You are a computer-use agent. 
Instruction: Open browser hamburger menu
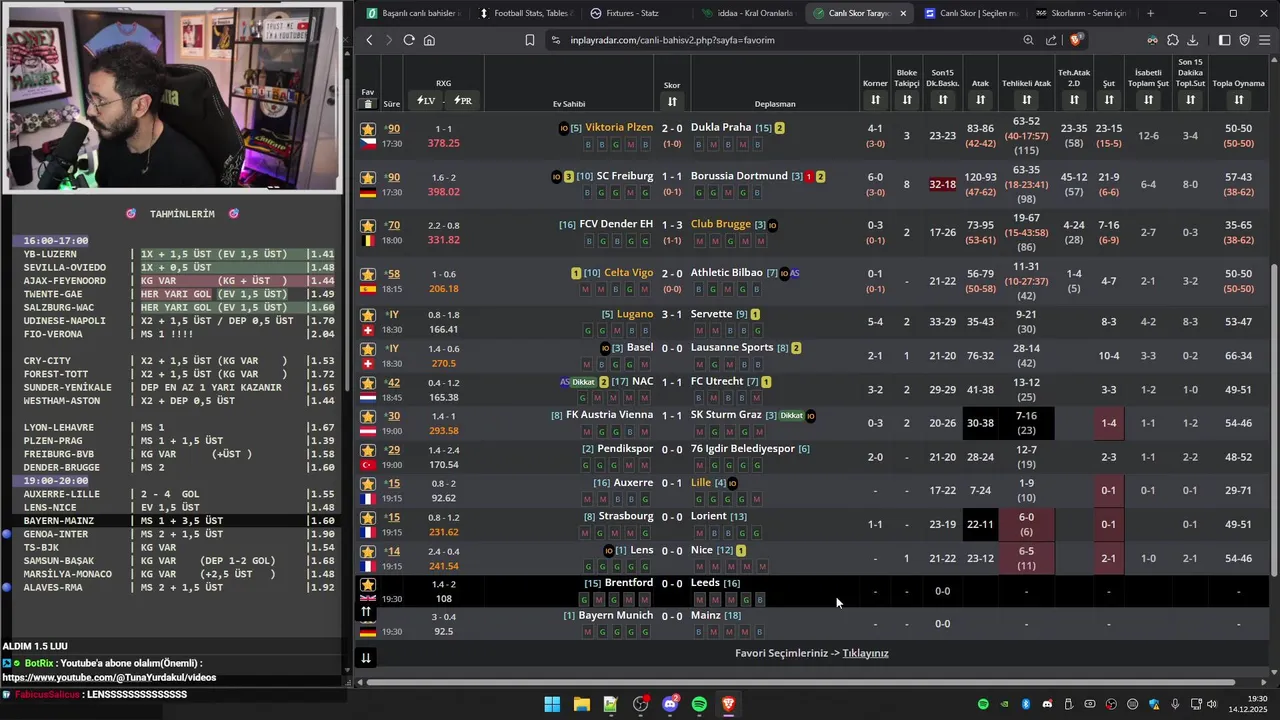tap(1265, 40)
